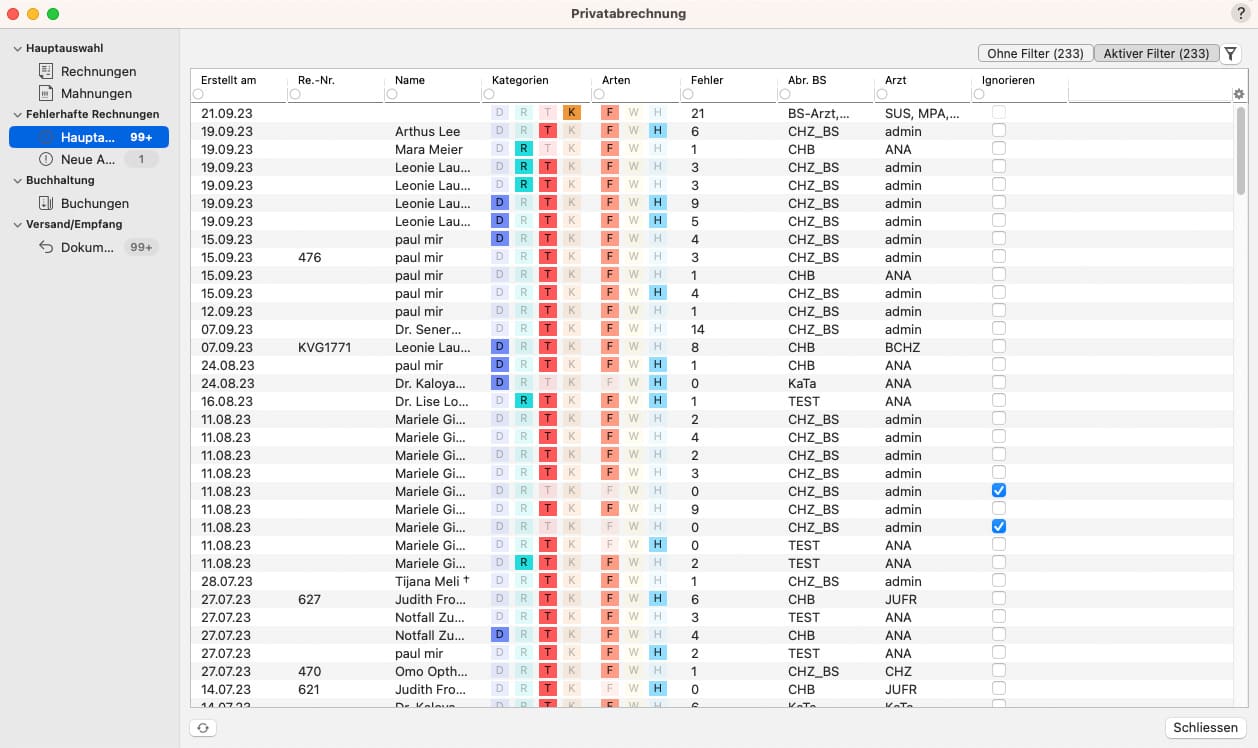This screenshot has height=748, width=1258.
Task: Open Buchungen under Buchhaltung
Action: click(94, 203)
